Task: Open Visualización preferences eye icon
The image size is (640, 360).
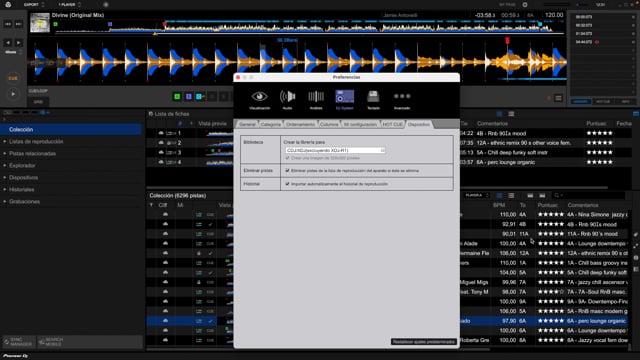Action: (260, 97)
